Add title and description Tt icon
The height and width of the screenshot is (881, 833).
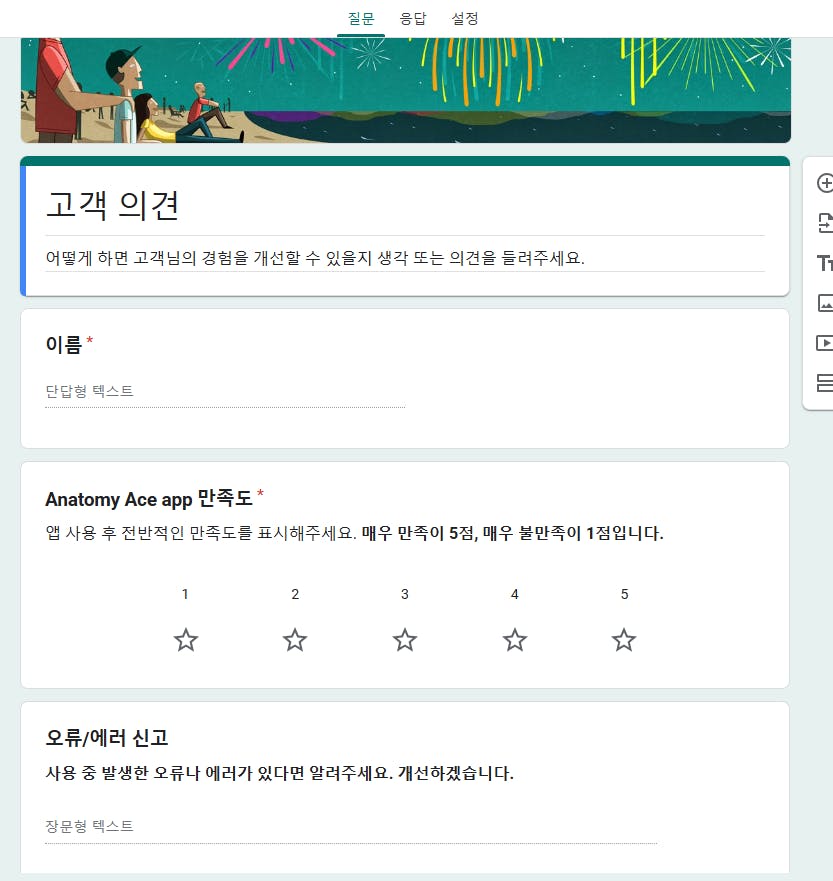click(x=825, y=263)
